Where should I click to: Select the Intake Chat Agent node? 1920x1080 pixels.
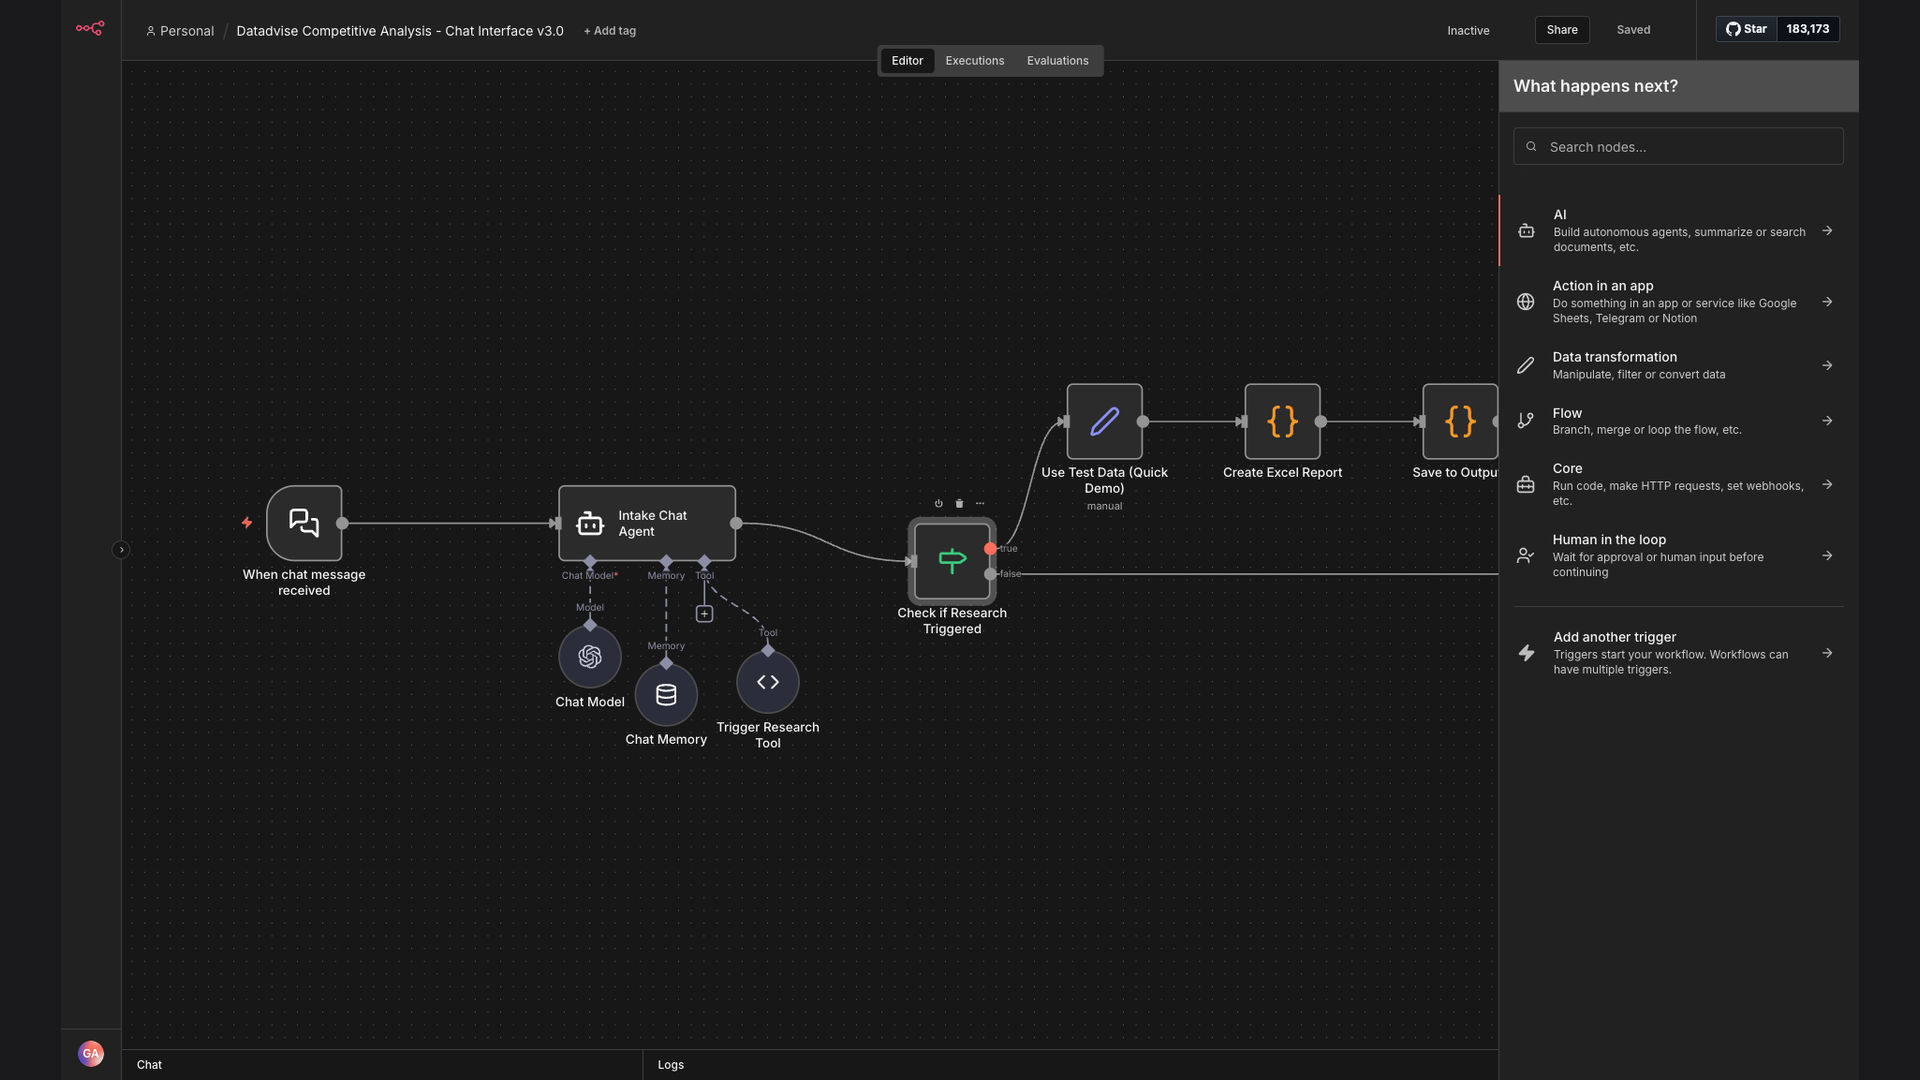647,523
